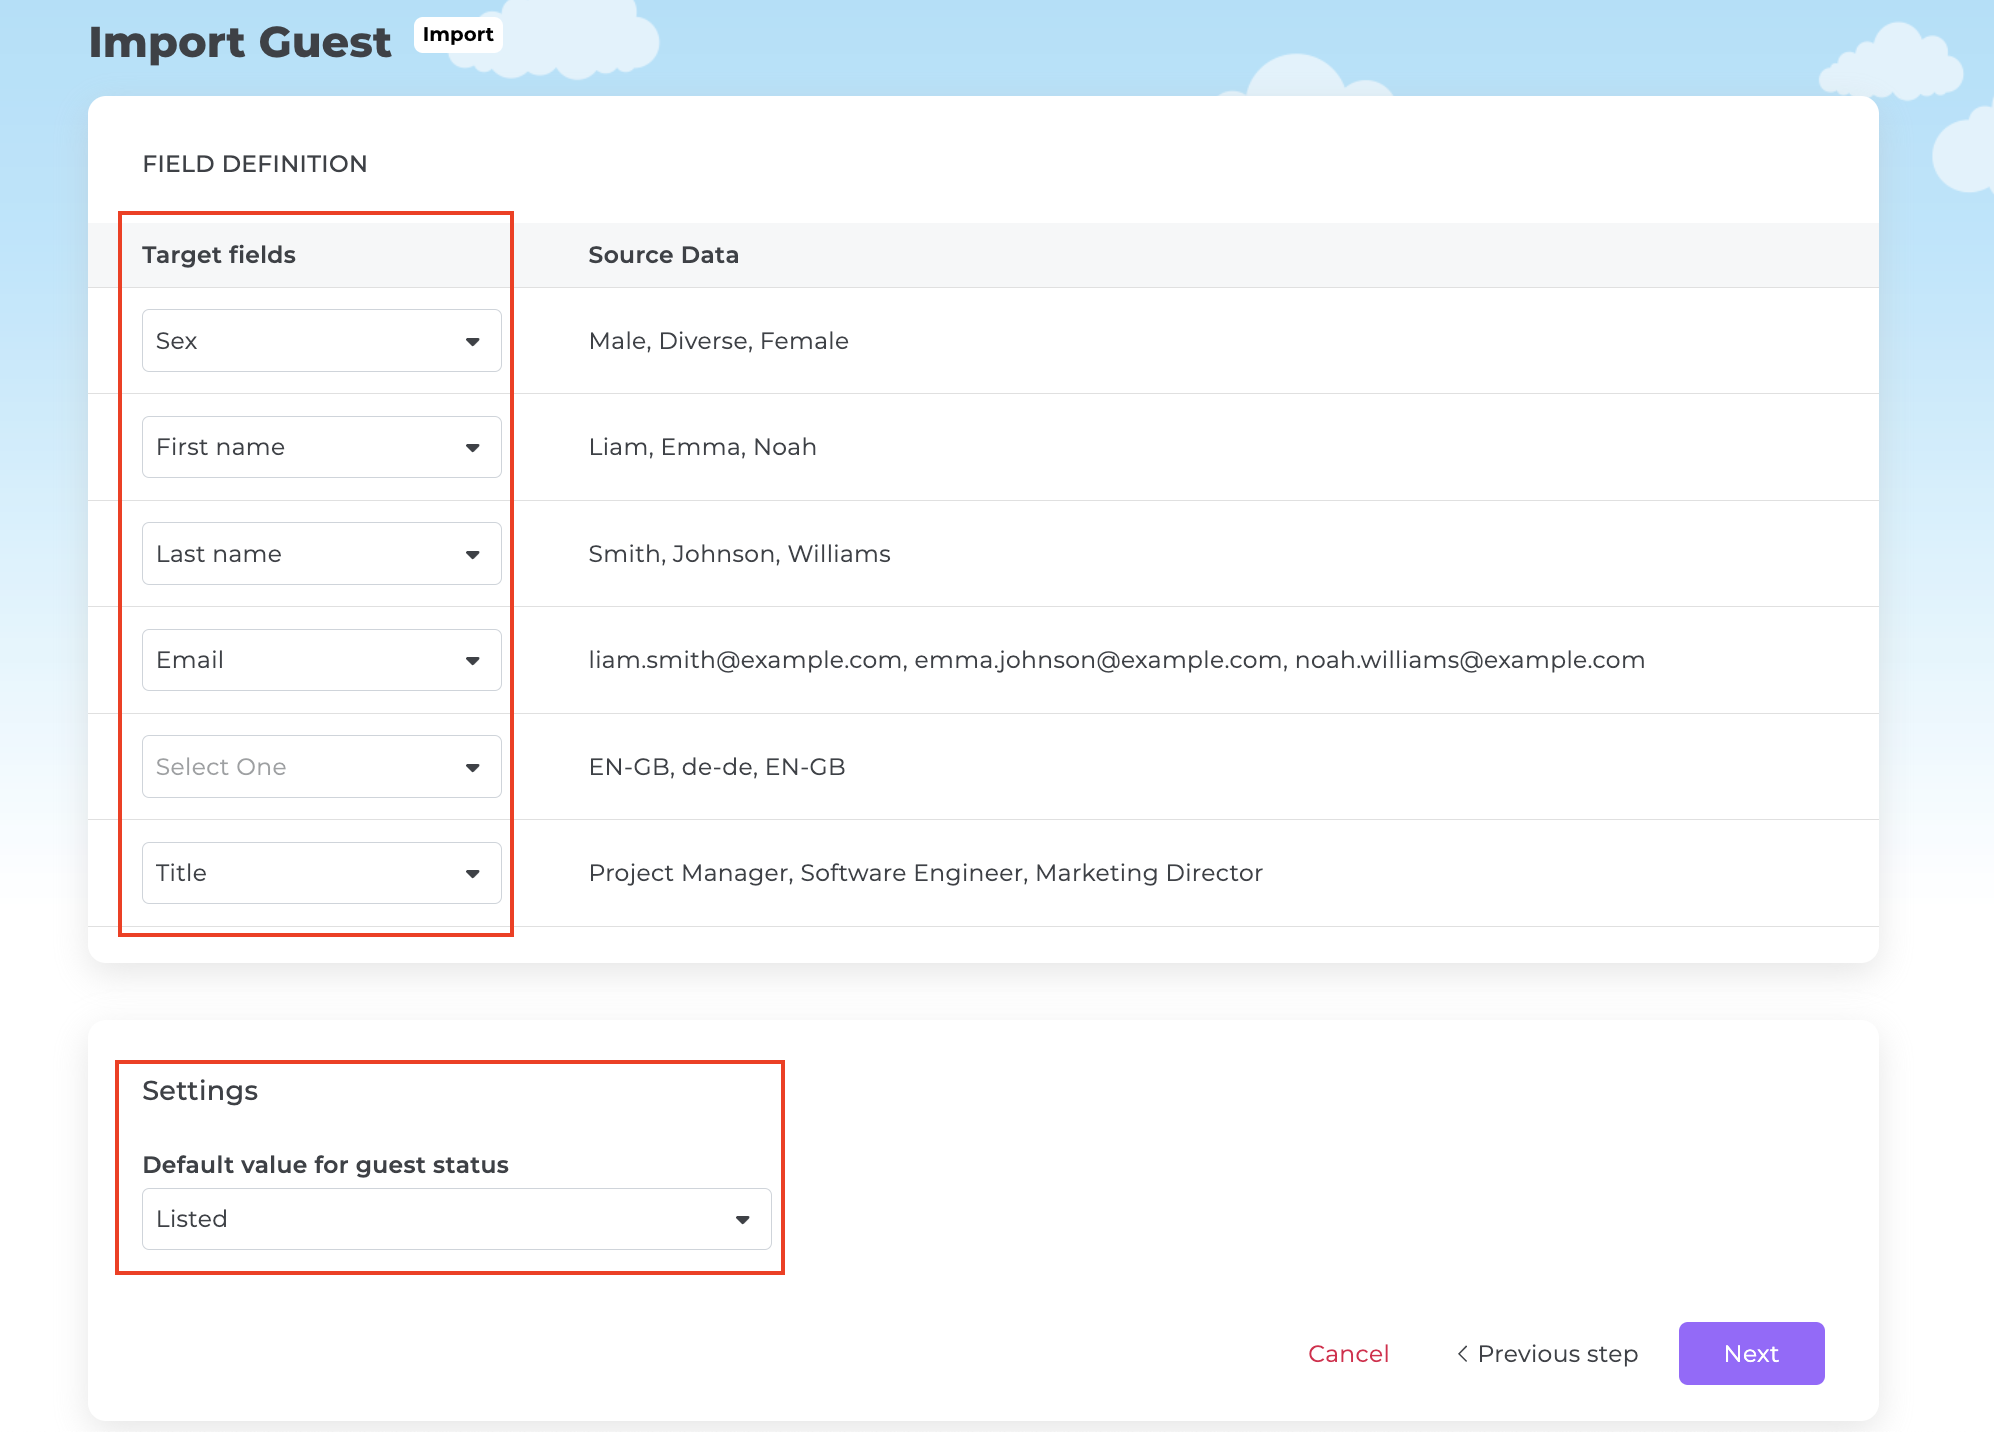The image size is (1994, 1432).
Task: Open the Listed guest status dropdown
Action: coord(456,1219)
